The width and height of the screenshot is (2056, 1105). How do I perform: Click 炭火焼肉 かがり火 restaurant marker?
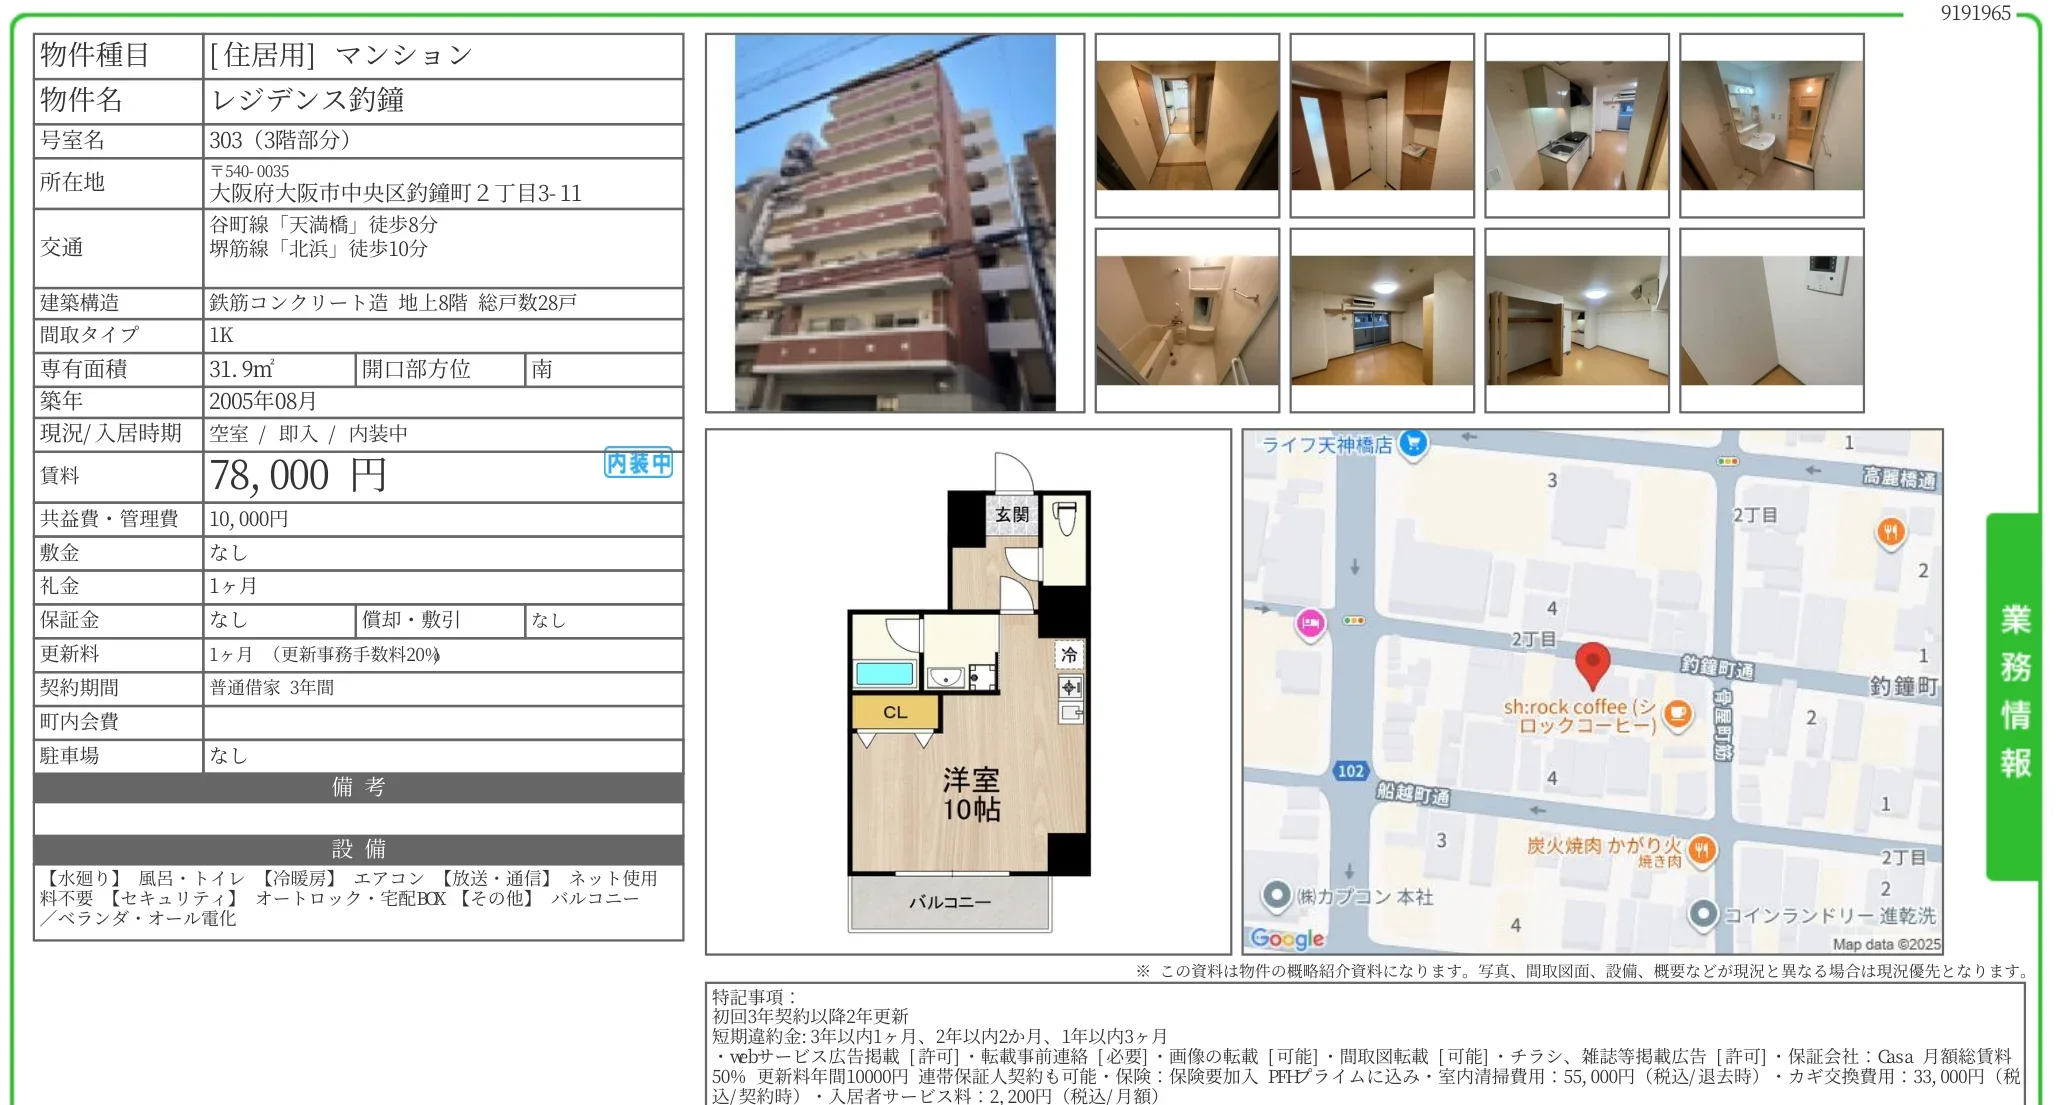click(1702, 851)
